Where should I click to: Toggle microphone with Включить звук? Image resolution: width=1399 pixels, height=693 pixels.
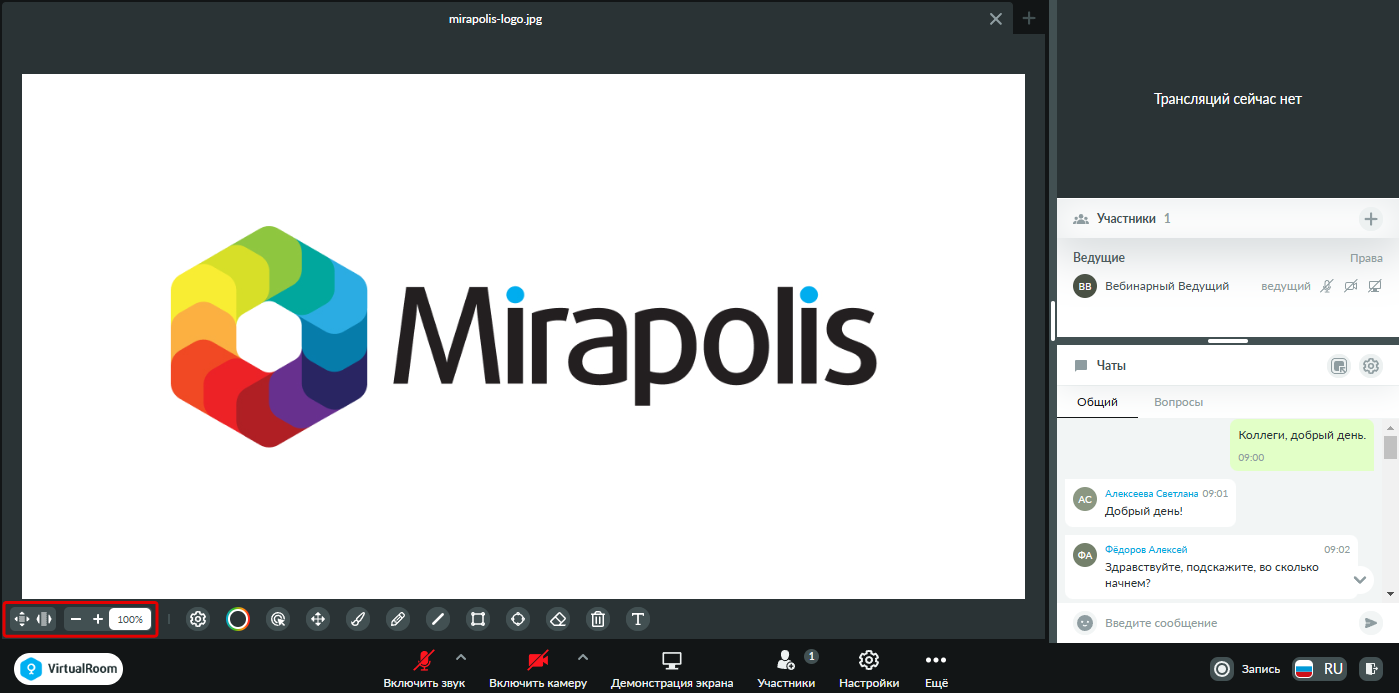point(424,669)
